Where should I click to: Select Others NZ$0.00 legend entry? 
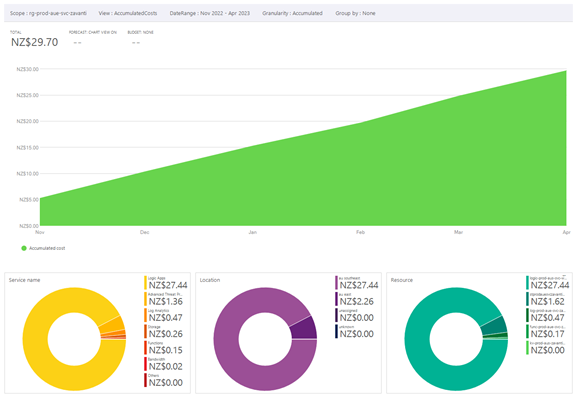tap(164, 380)
